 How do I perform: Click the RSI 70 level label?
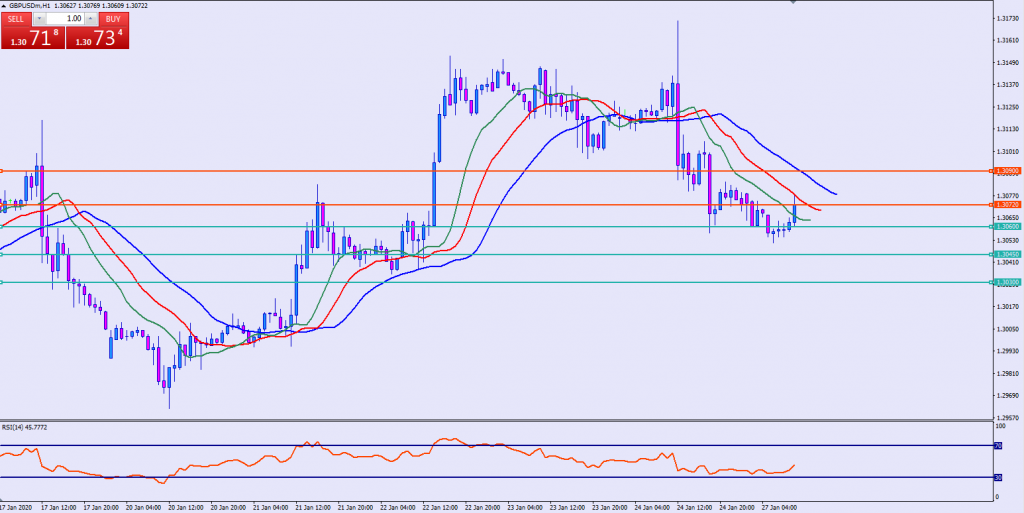(997, 446)
